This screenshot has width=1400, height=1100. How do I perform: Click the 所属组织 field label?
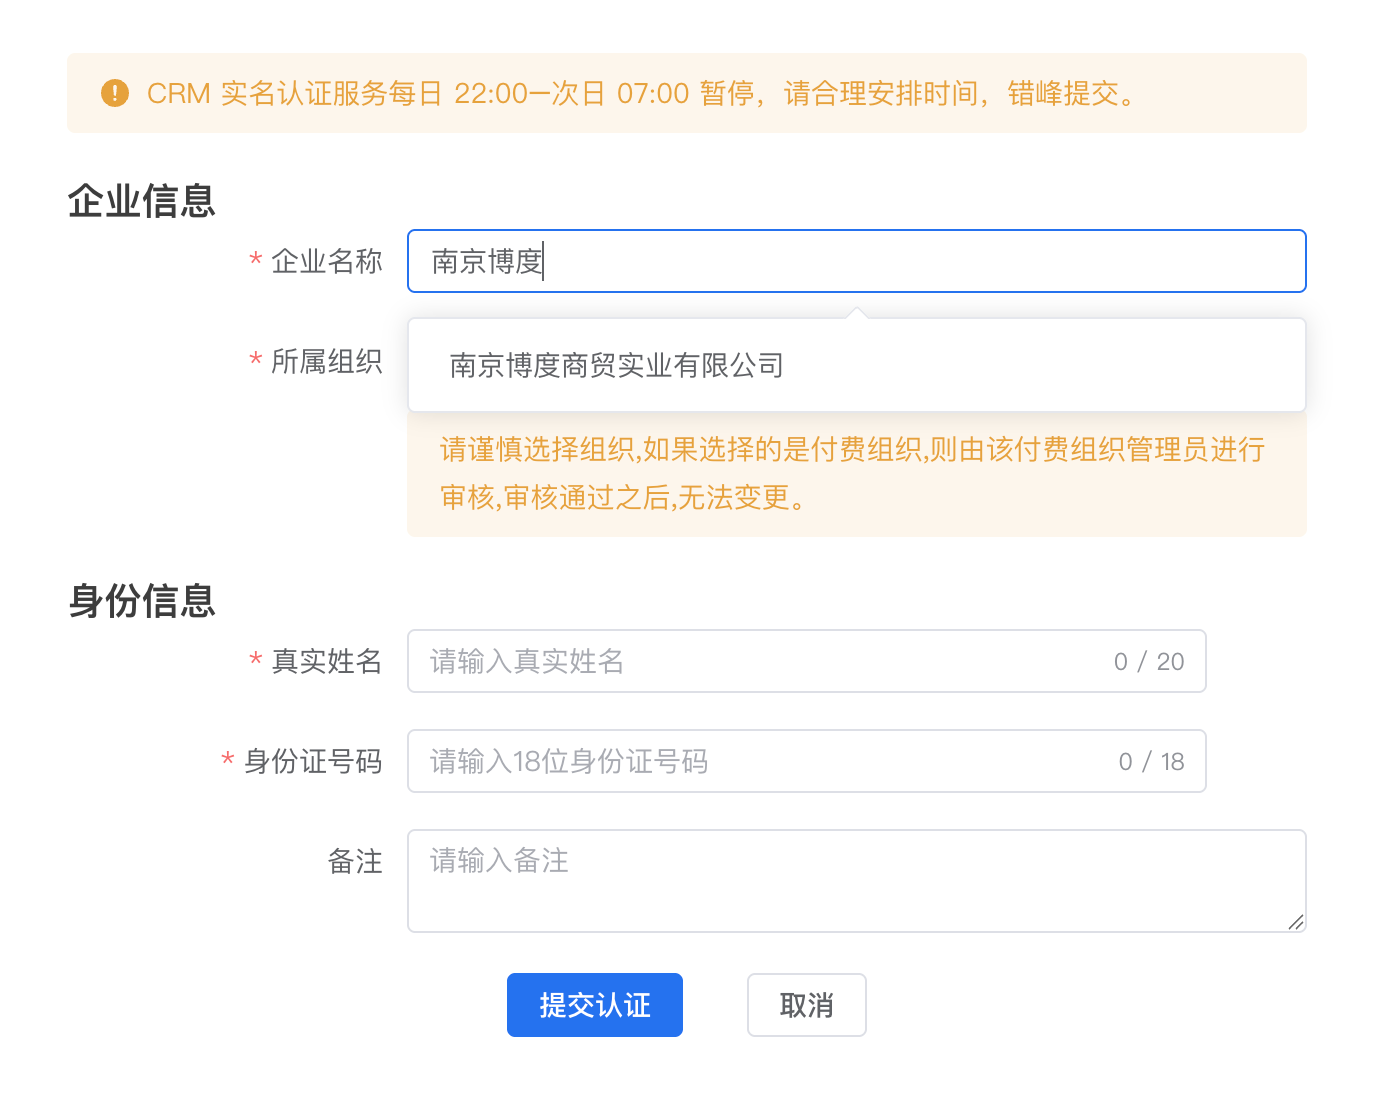[x=326, y=361]
